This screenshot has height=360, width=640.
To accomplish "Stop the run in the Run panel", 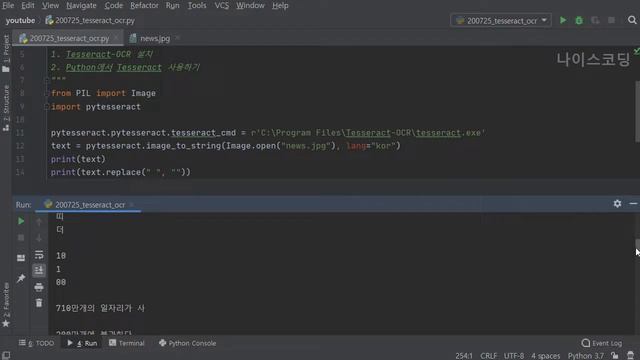I will pos(21,238).
